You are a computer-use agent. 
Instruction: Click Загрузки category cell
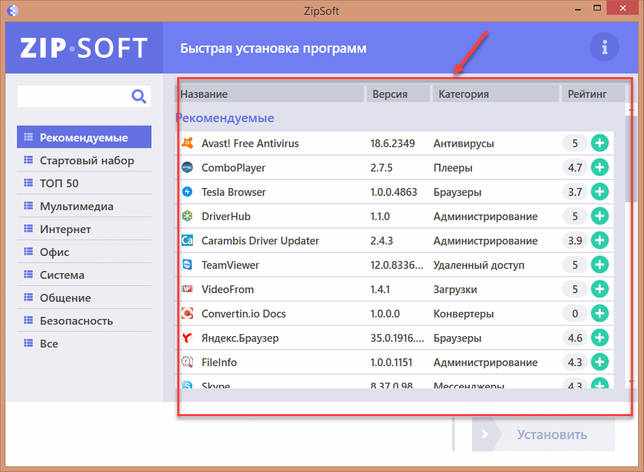pos(455,290)
